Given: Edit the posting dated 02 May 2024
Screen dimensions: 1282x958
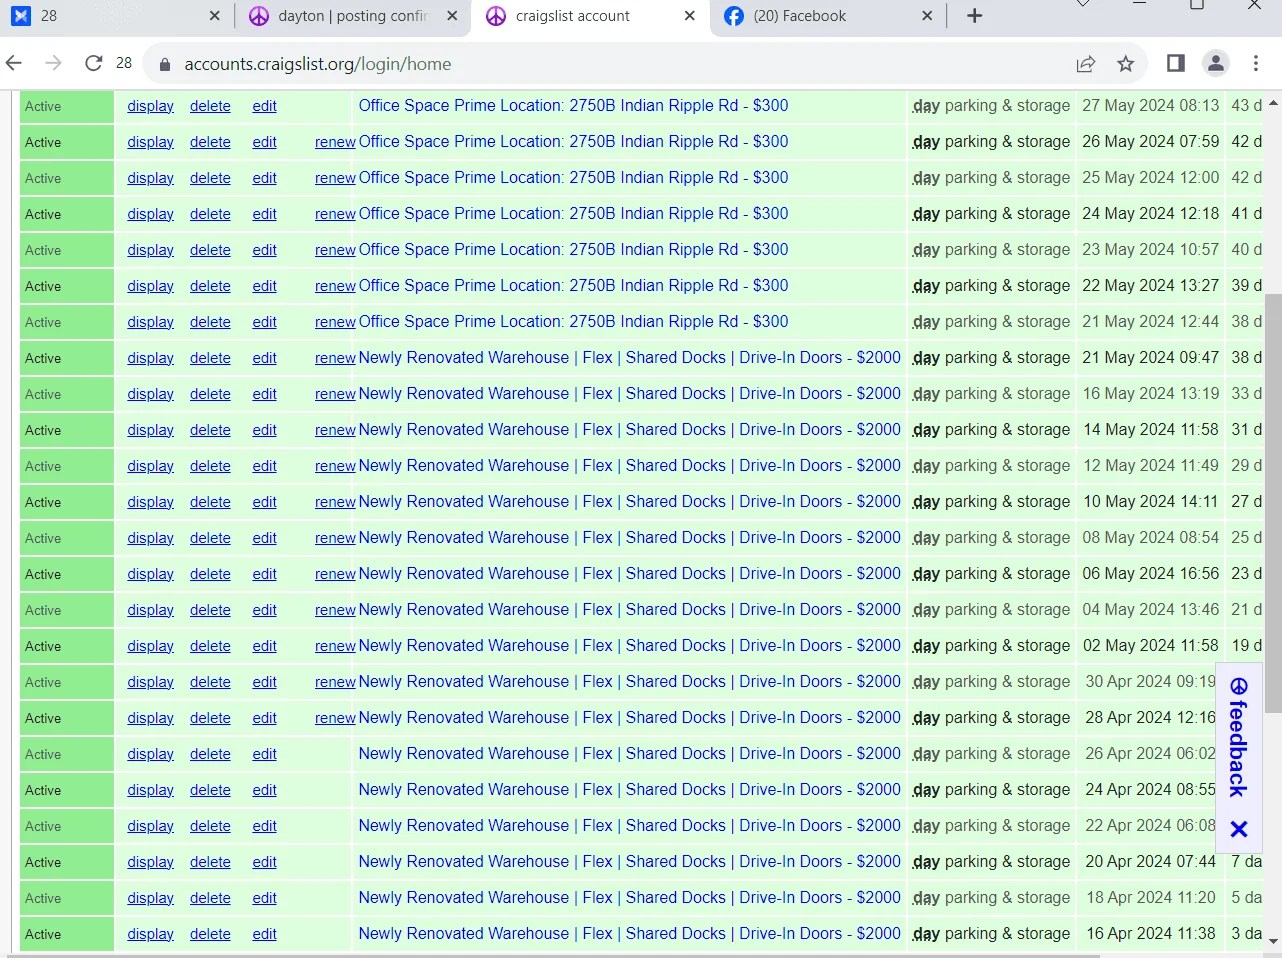Looking at the screenshot, I should point(264,646).
